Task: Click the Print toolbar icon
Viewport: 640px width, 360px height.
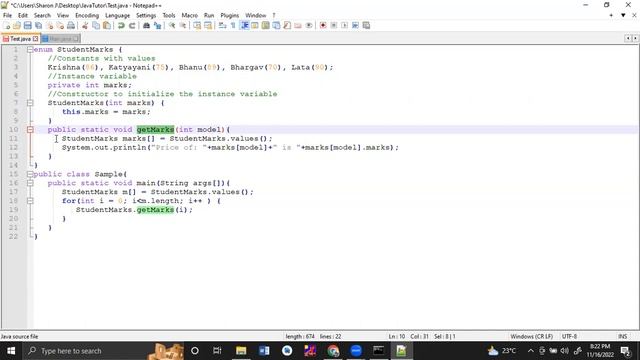Action: click(71, 26)
